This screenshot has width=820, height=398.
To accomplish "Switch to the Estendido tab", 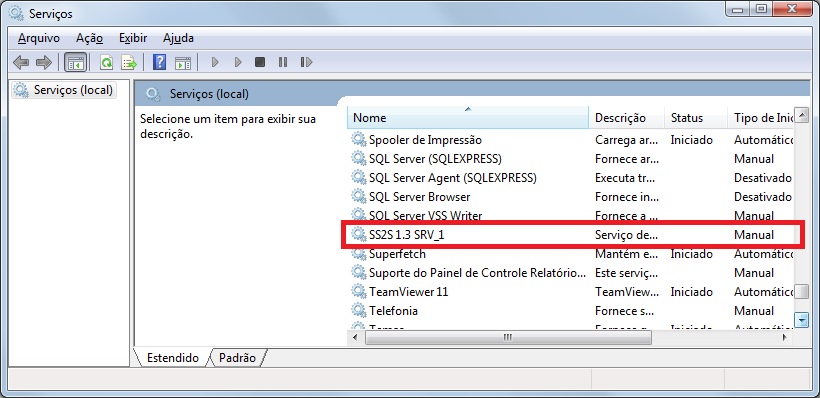I will (x=173, y=358).
